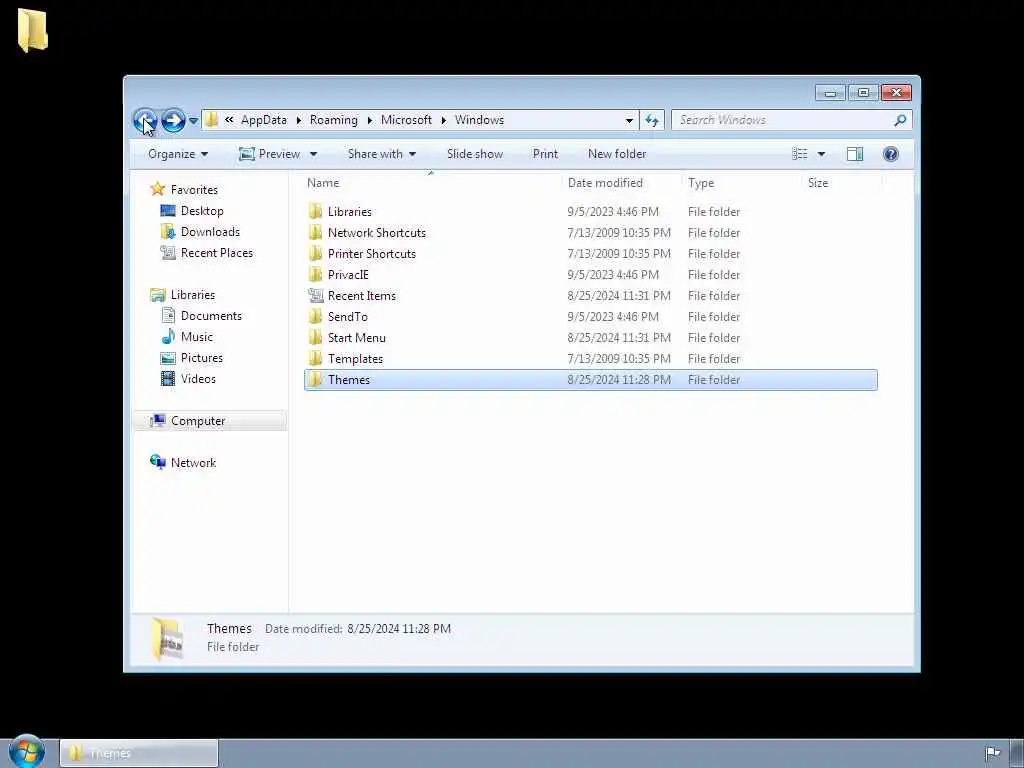
Task: Select Favorites in the navigation pane
Action: [x=194, y=190]
